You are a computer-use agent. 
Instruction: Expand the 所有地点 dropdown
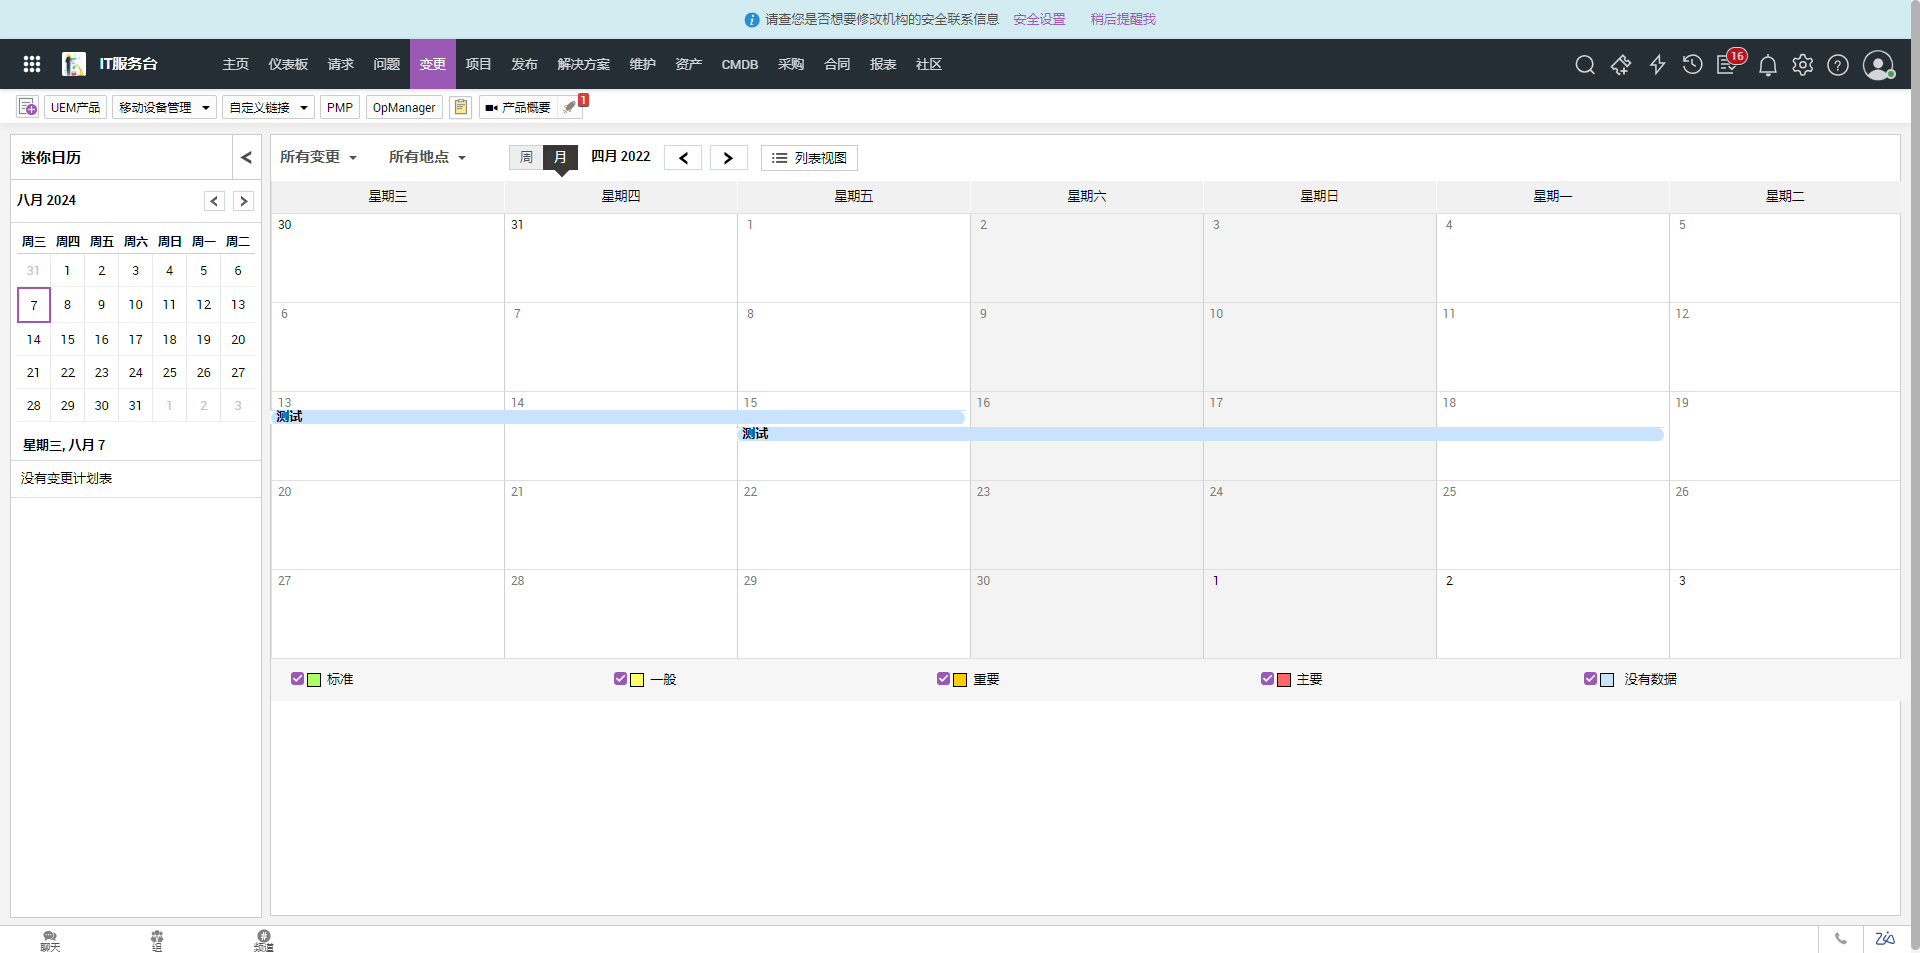[x=427, y=157]
